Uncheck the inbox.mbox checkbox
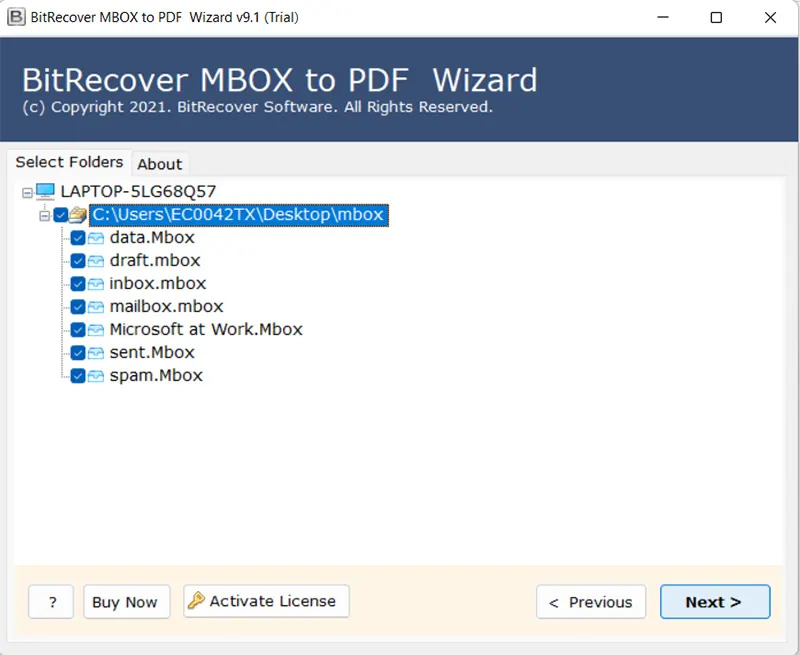The height and width of the screenshot is (655, 800). point(78,283)
